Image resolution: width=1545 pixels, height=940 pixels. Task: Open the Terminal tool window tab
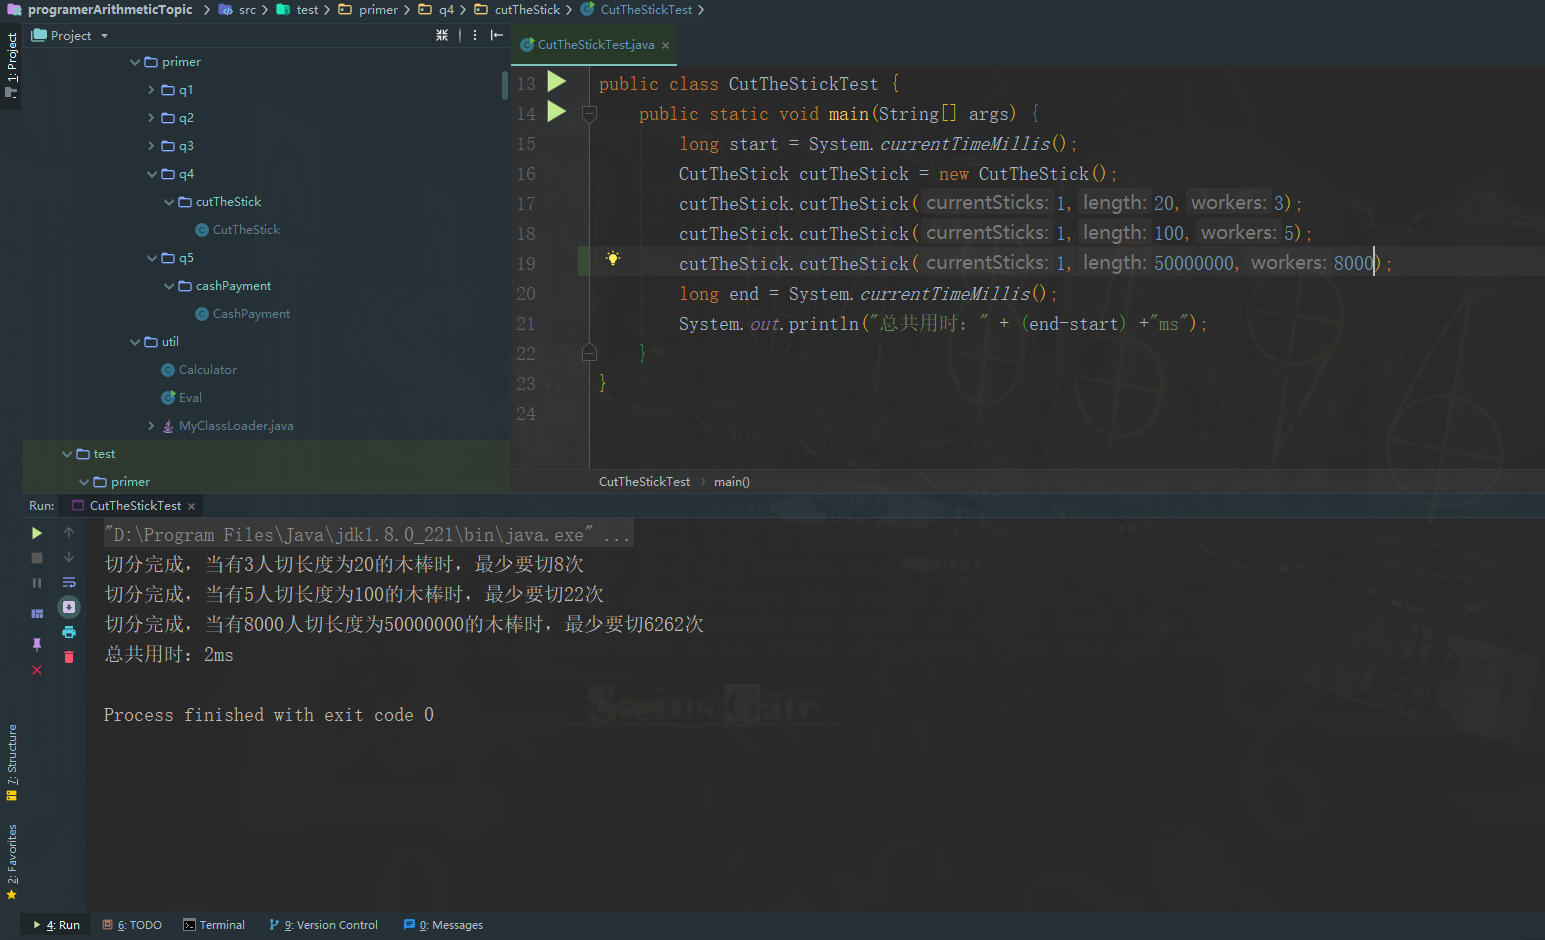214,925
